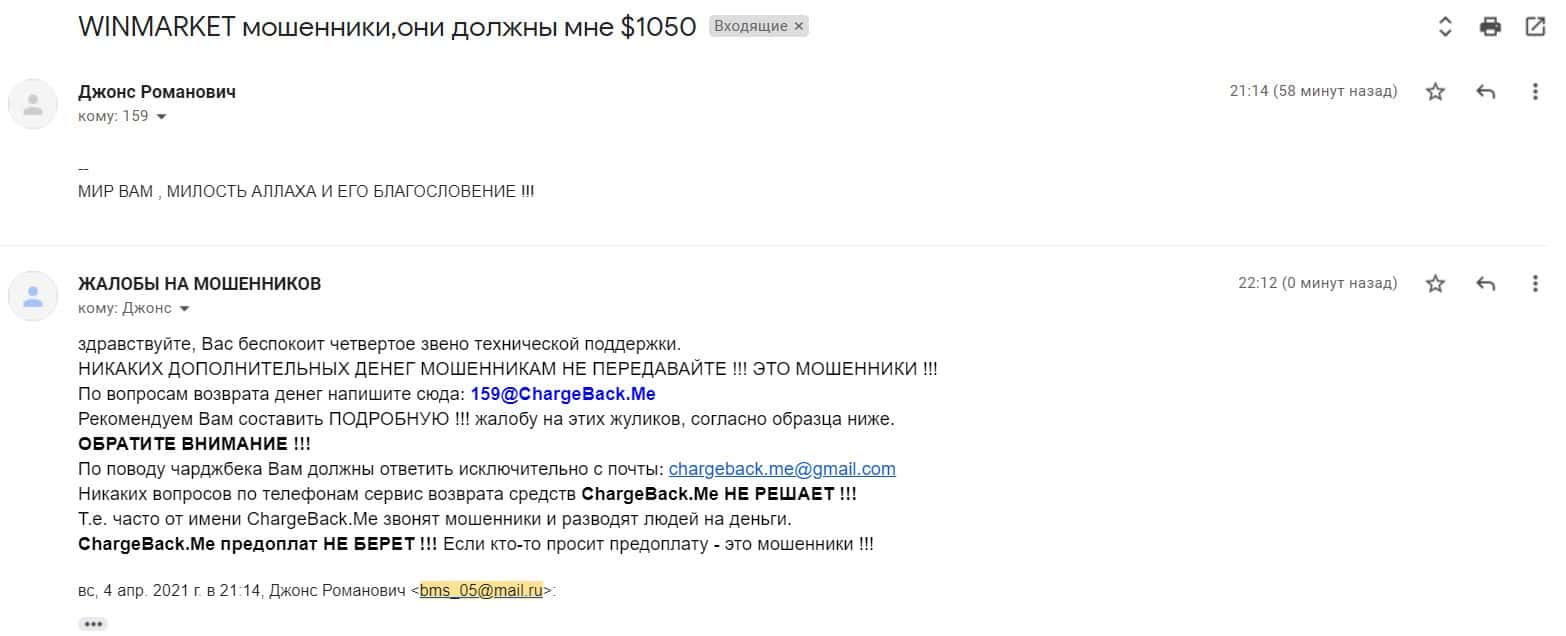The height and width of the screenshot is (636, 1566).
Task: Expand all messages in the thread
Action: 1444,27
